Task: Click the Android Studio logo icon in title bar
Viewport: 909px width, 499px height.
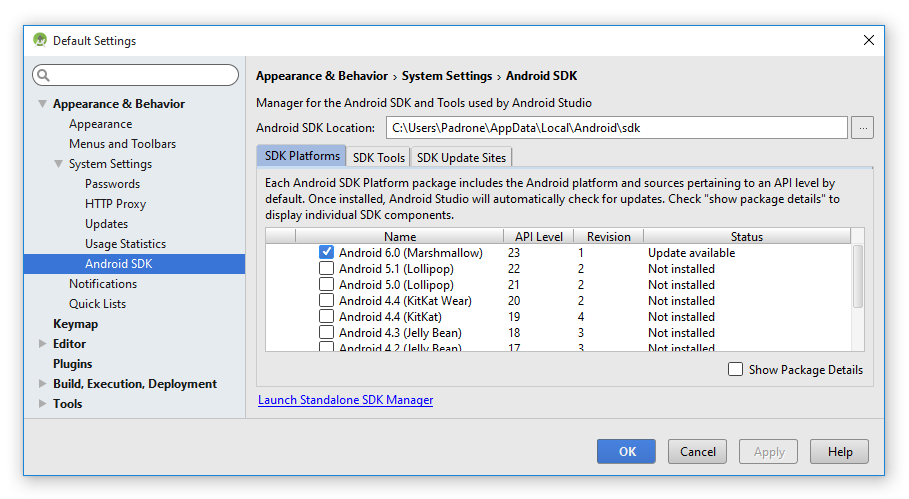Action: (40, 40)
